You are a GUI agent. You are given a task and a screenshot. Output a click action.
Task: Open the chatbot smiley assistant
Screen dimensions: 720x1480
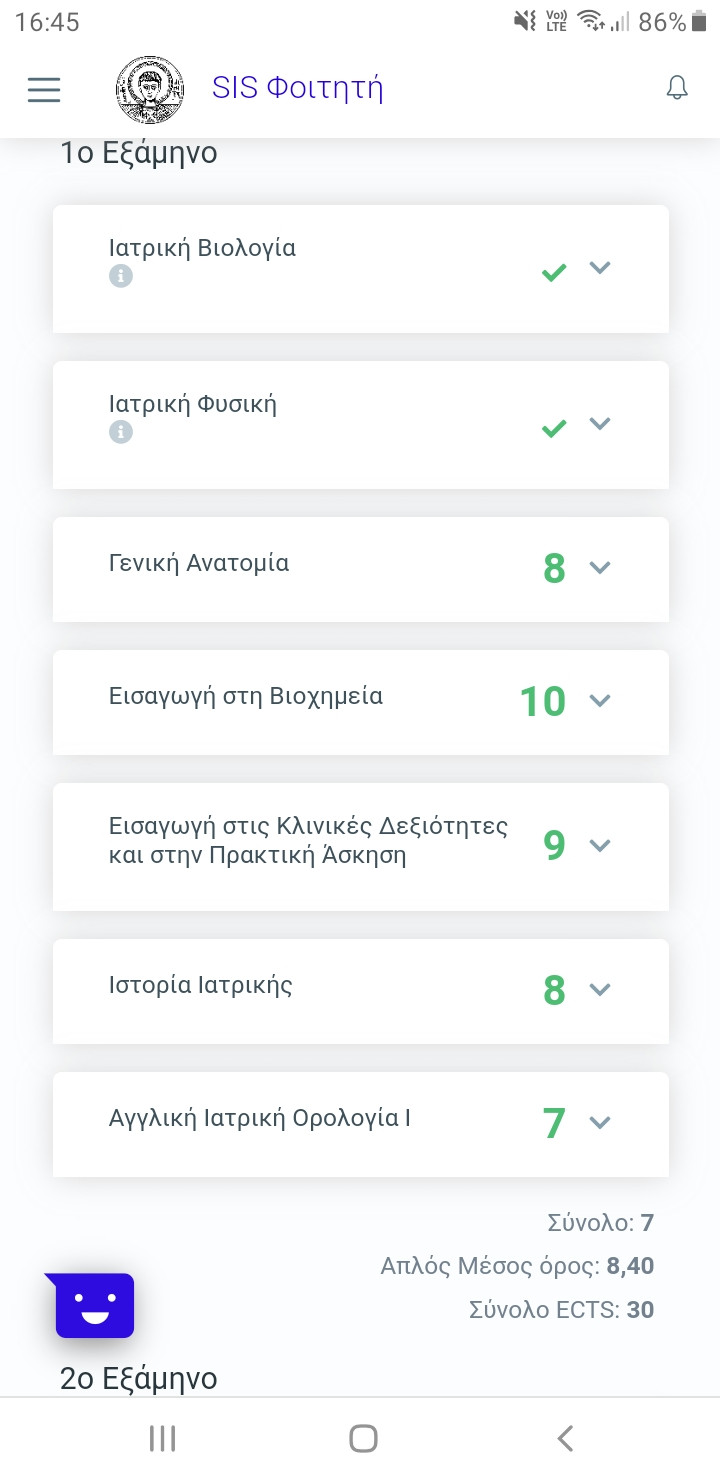[x=95, y=1305]
